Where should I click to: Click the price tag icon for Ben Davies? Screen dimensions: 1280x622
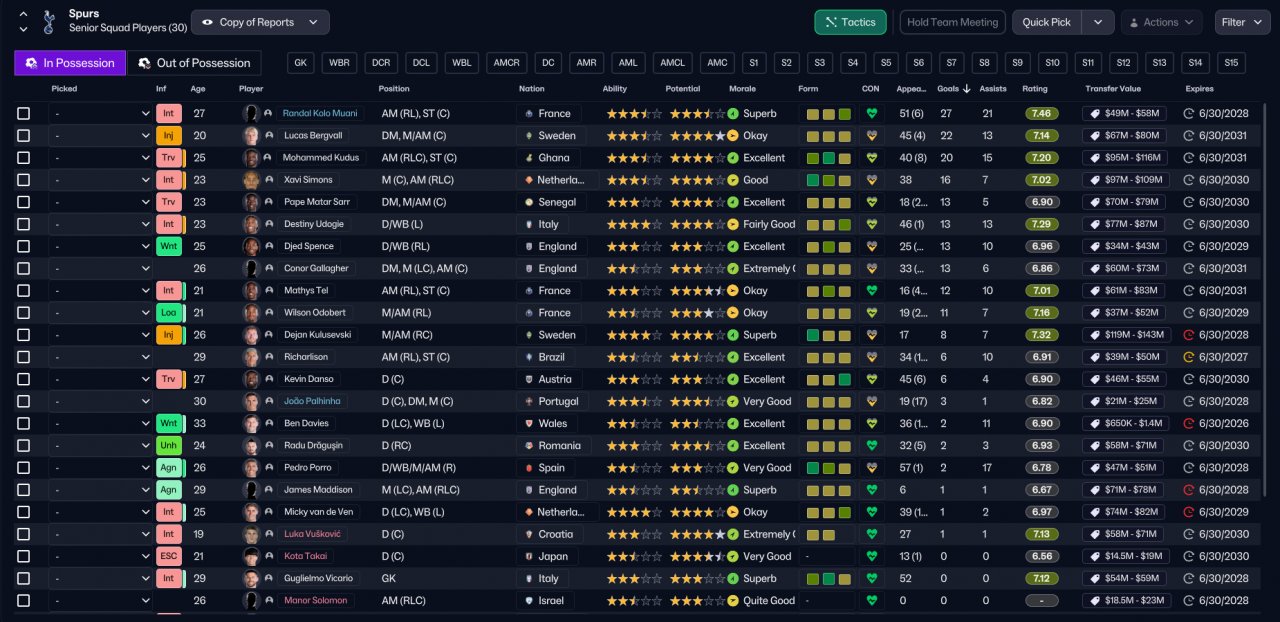pyautogui.click(x=1095, y=423)
